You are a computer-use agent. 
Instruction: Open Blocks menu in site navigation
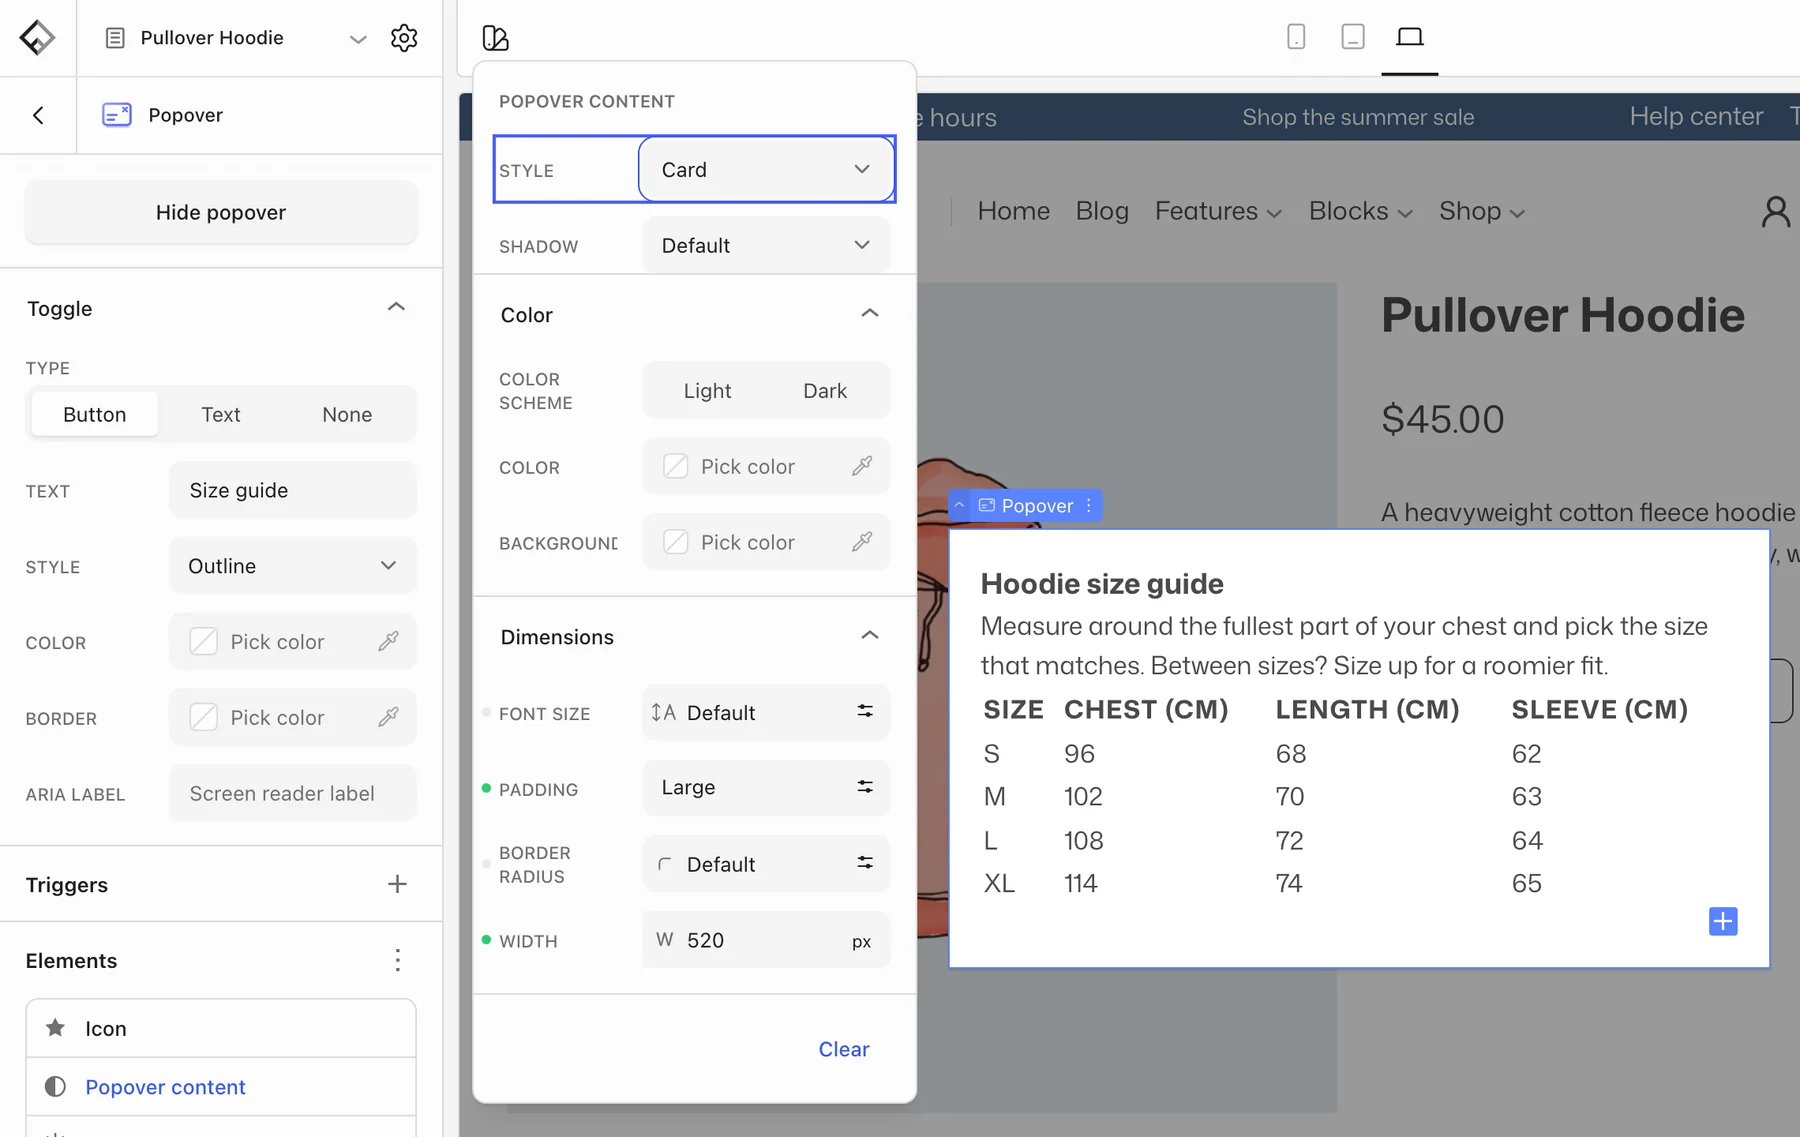click(1360, 211)
